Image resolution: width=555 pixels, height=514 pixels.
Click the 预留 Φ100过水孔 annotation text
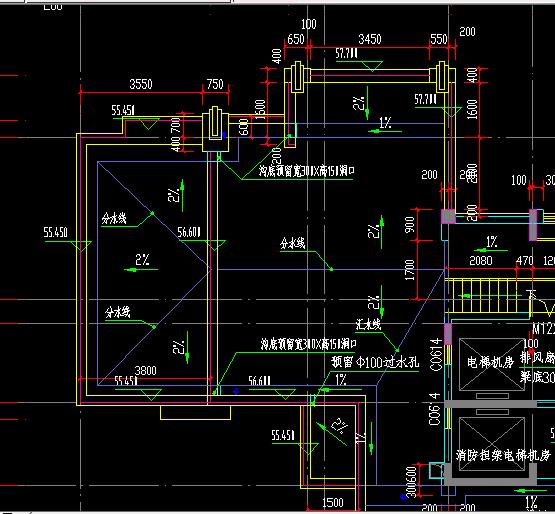tap(375, 362)
